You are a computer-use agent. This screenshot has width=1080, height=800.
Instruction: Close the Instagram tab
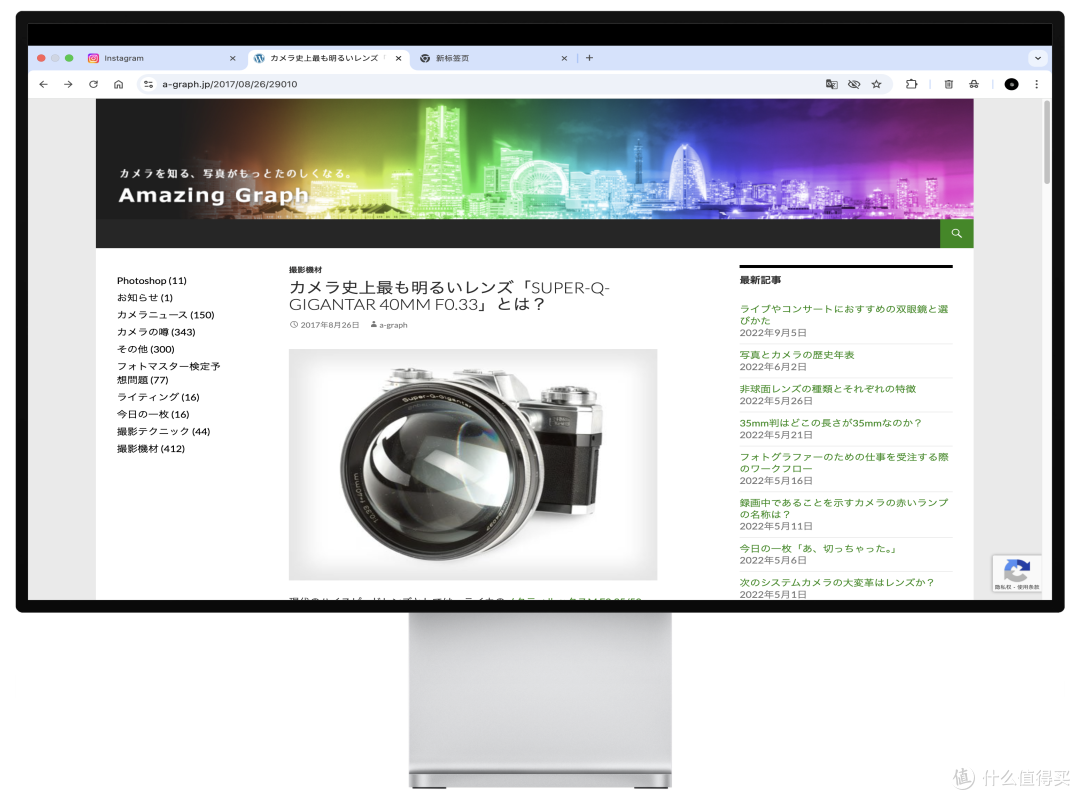[233, 59]
